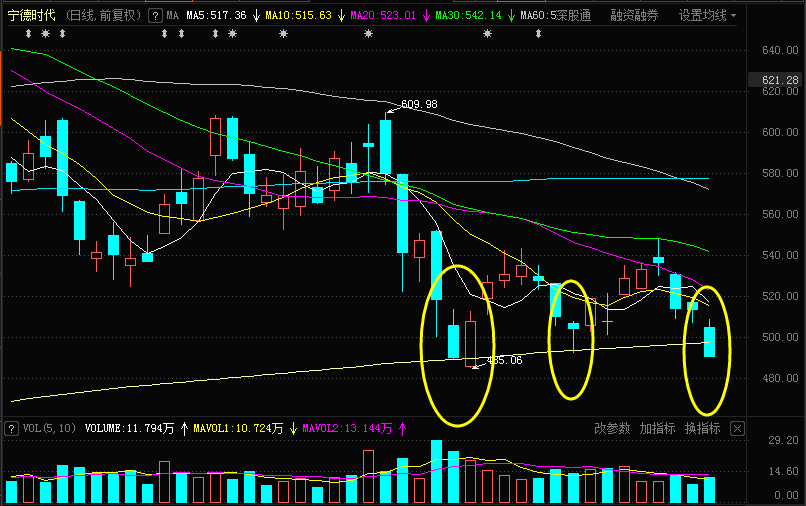Image resolution: width=806 pixels, height=506 pixels.
Task: Close the volume indicator panel
Action: (x=737, y=428)
